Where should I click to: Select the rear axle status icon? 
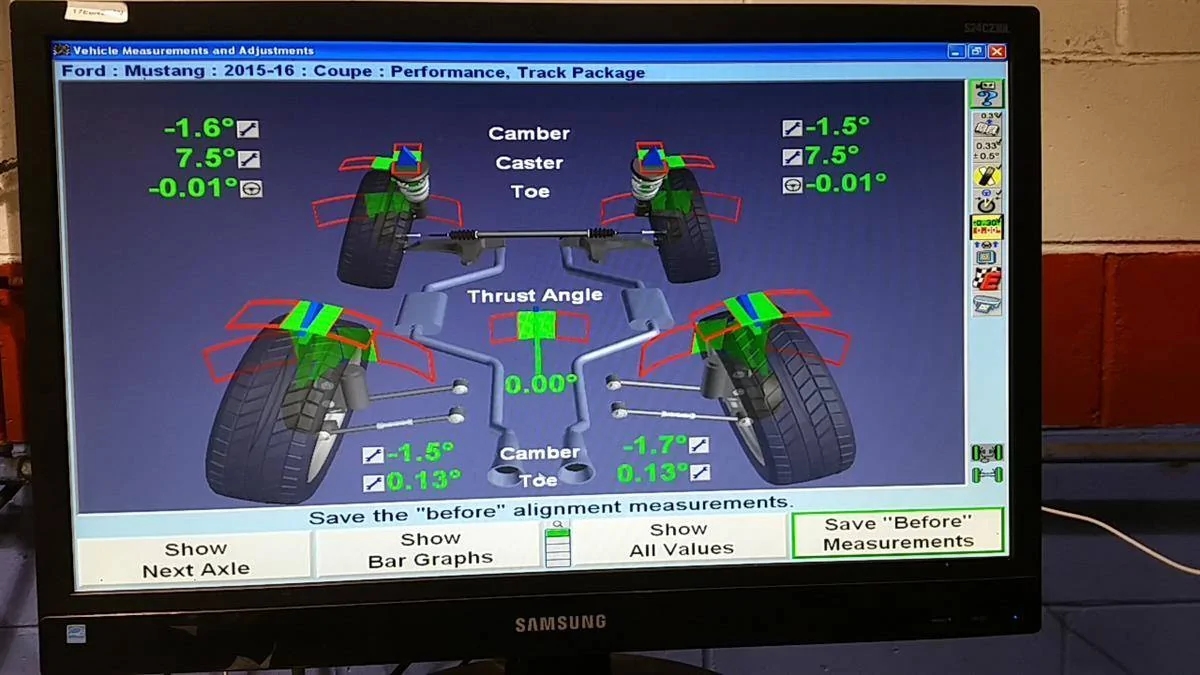point(986,475)
